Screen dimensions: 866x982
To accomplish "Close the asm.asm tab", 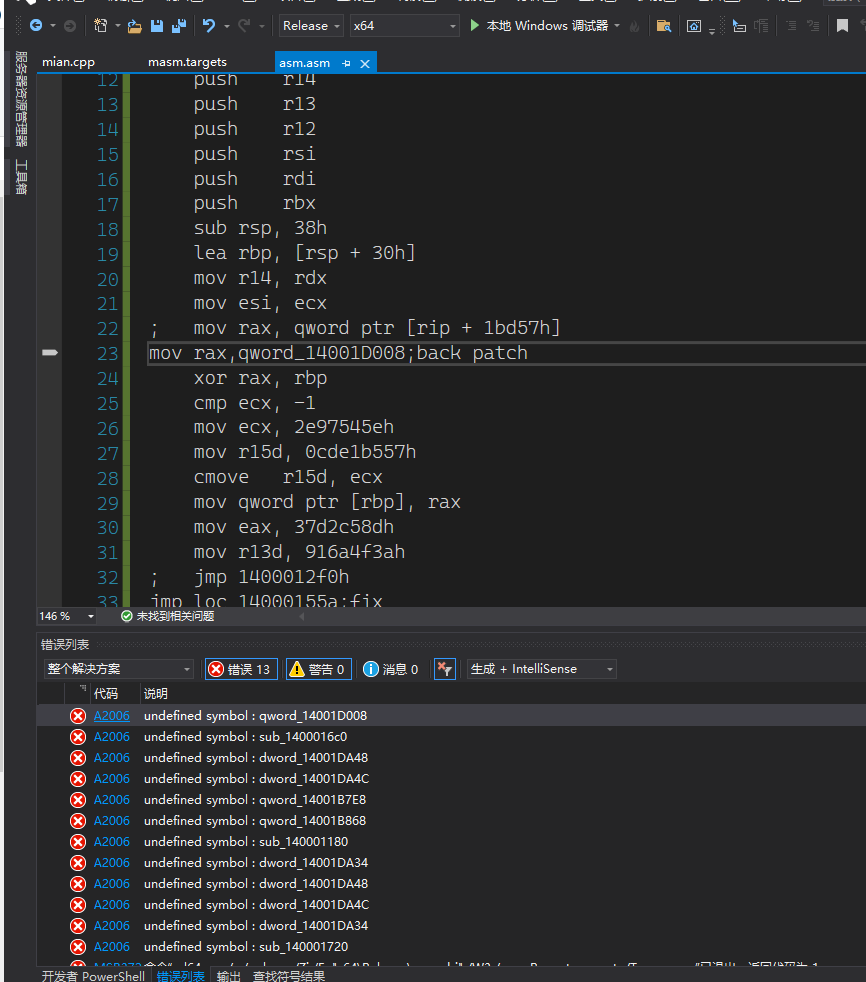I will tap(365, 63).
